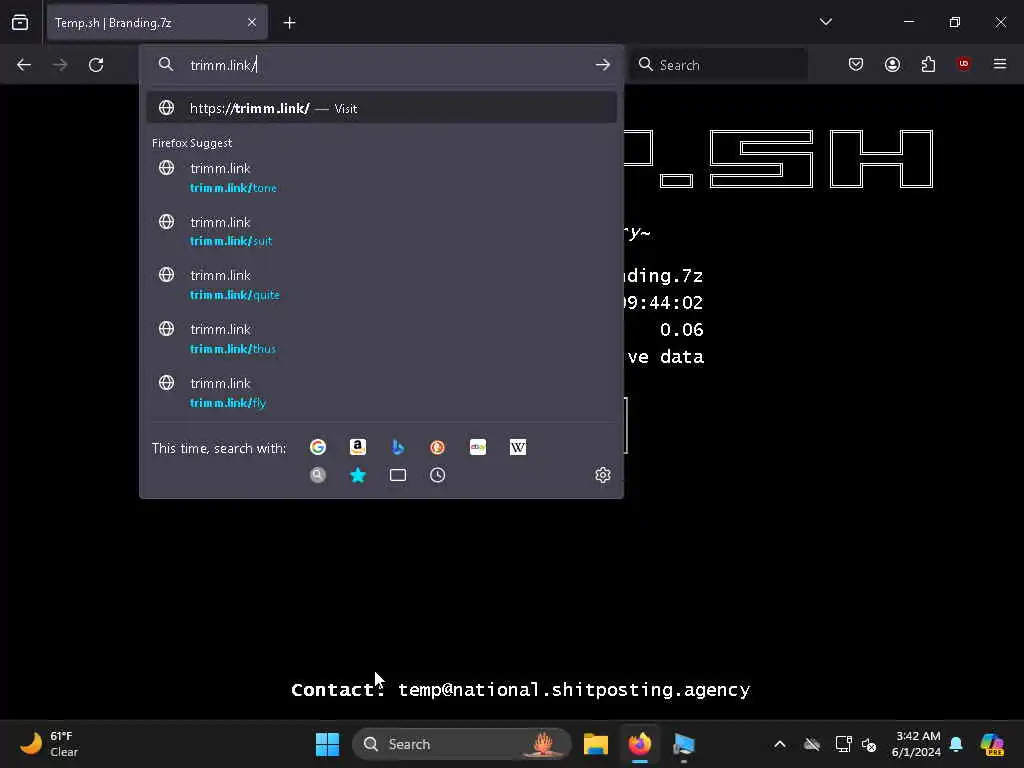Select the trimm.link/fly suggestion
The height and width of the screenshot is (768, 1024).
[x=381, y=392]
